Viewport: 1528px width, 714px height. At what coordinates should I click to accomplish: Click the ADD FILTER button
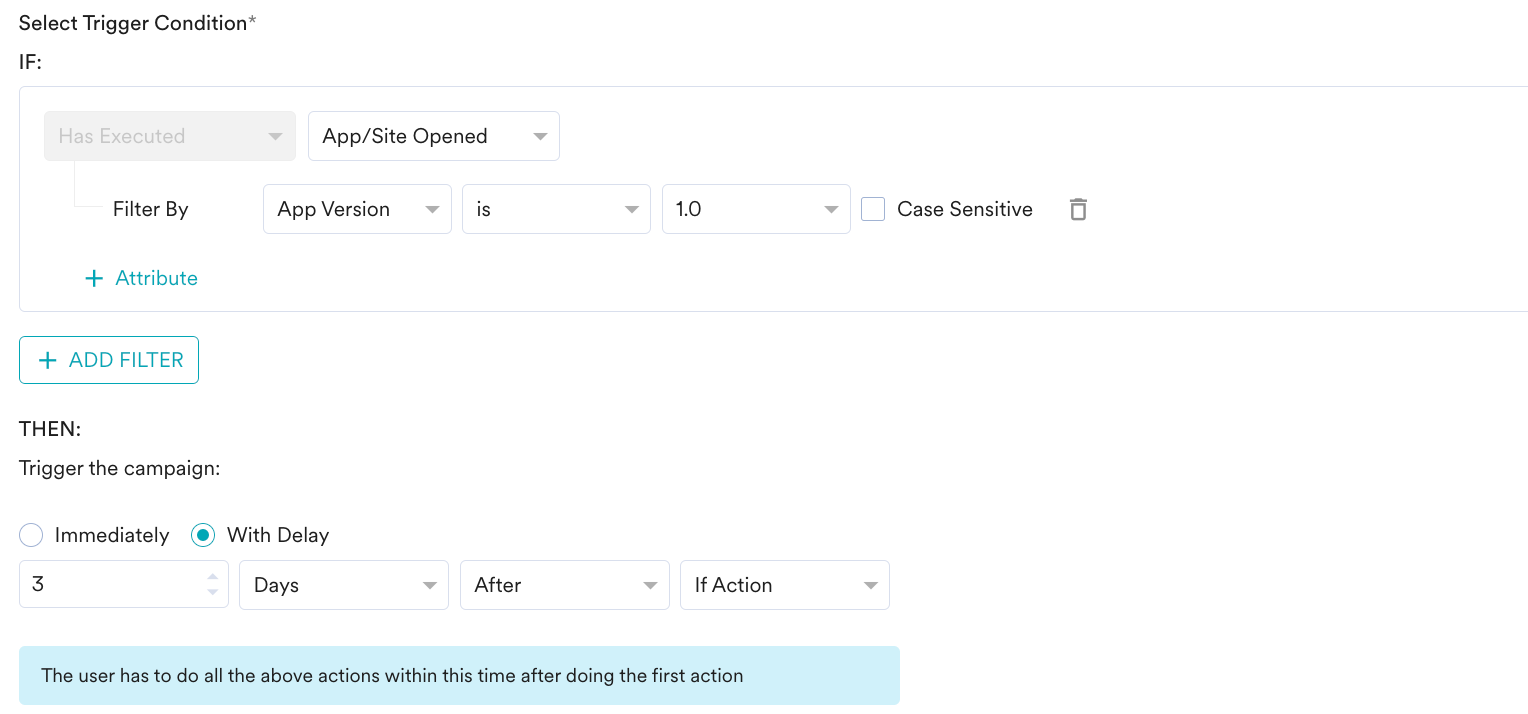108,359
